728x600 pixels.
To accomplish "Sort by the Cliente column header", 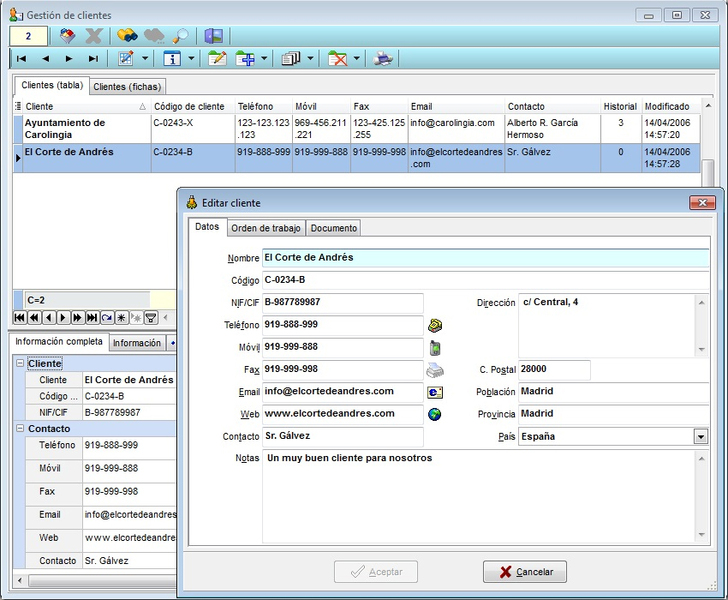I will pos(86,106).
